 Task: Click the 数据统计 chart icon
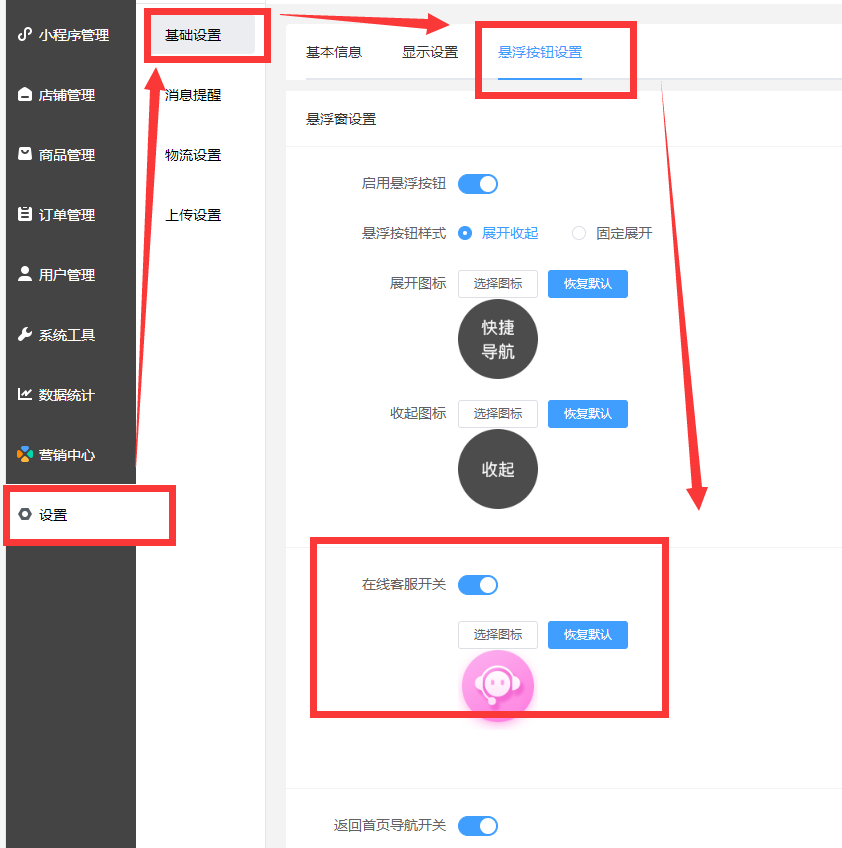pos(24,394)
